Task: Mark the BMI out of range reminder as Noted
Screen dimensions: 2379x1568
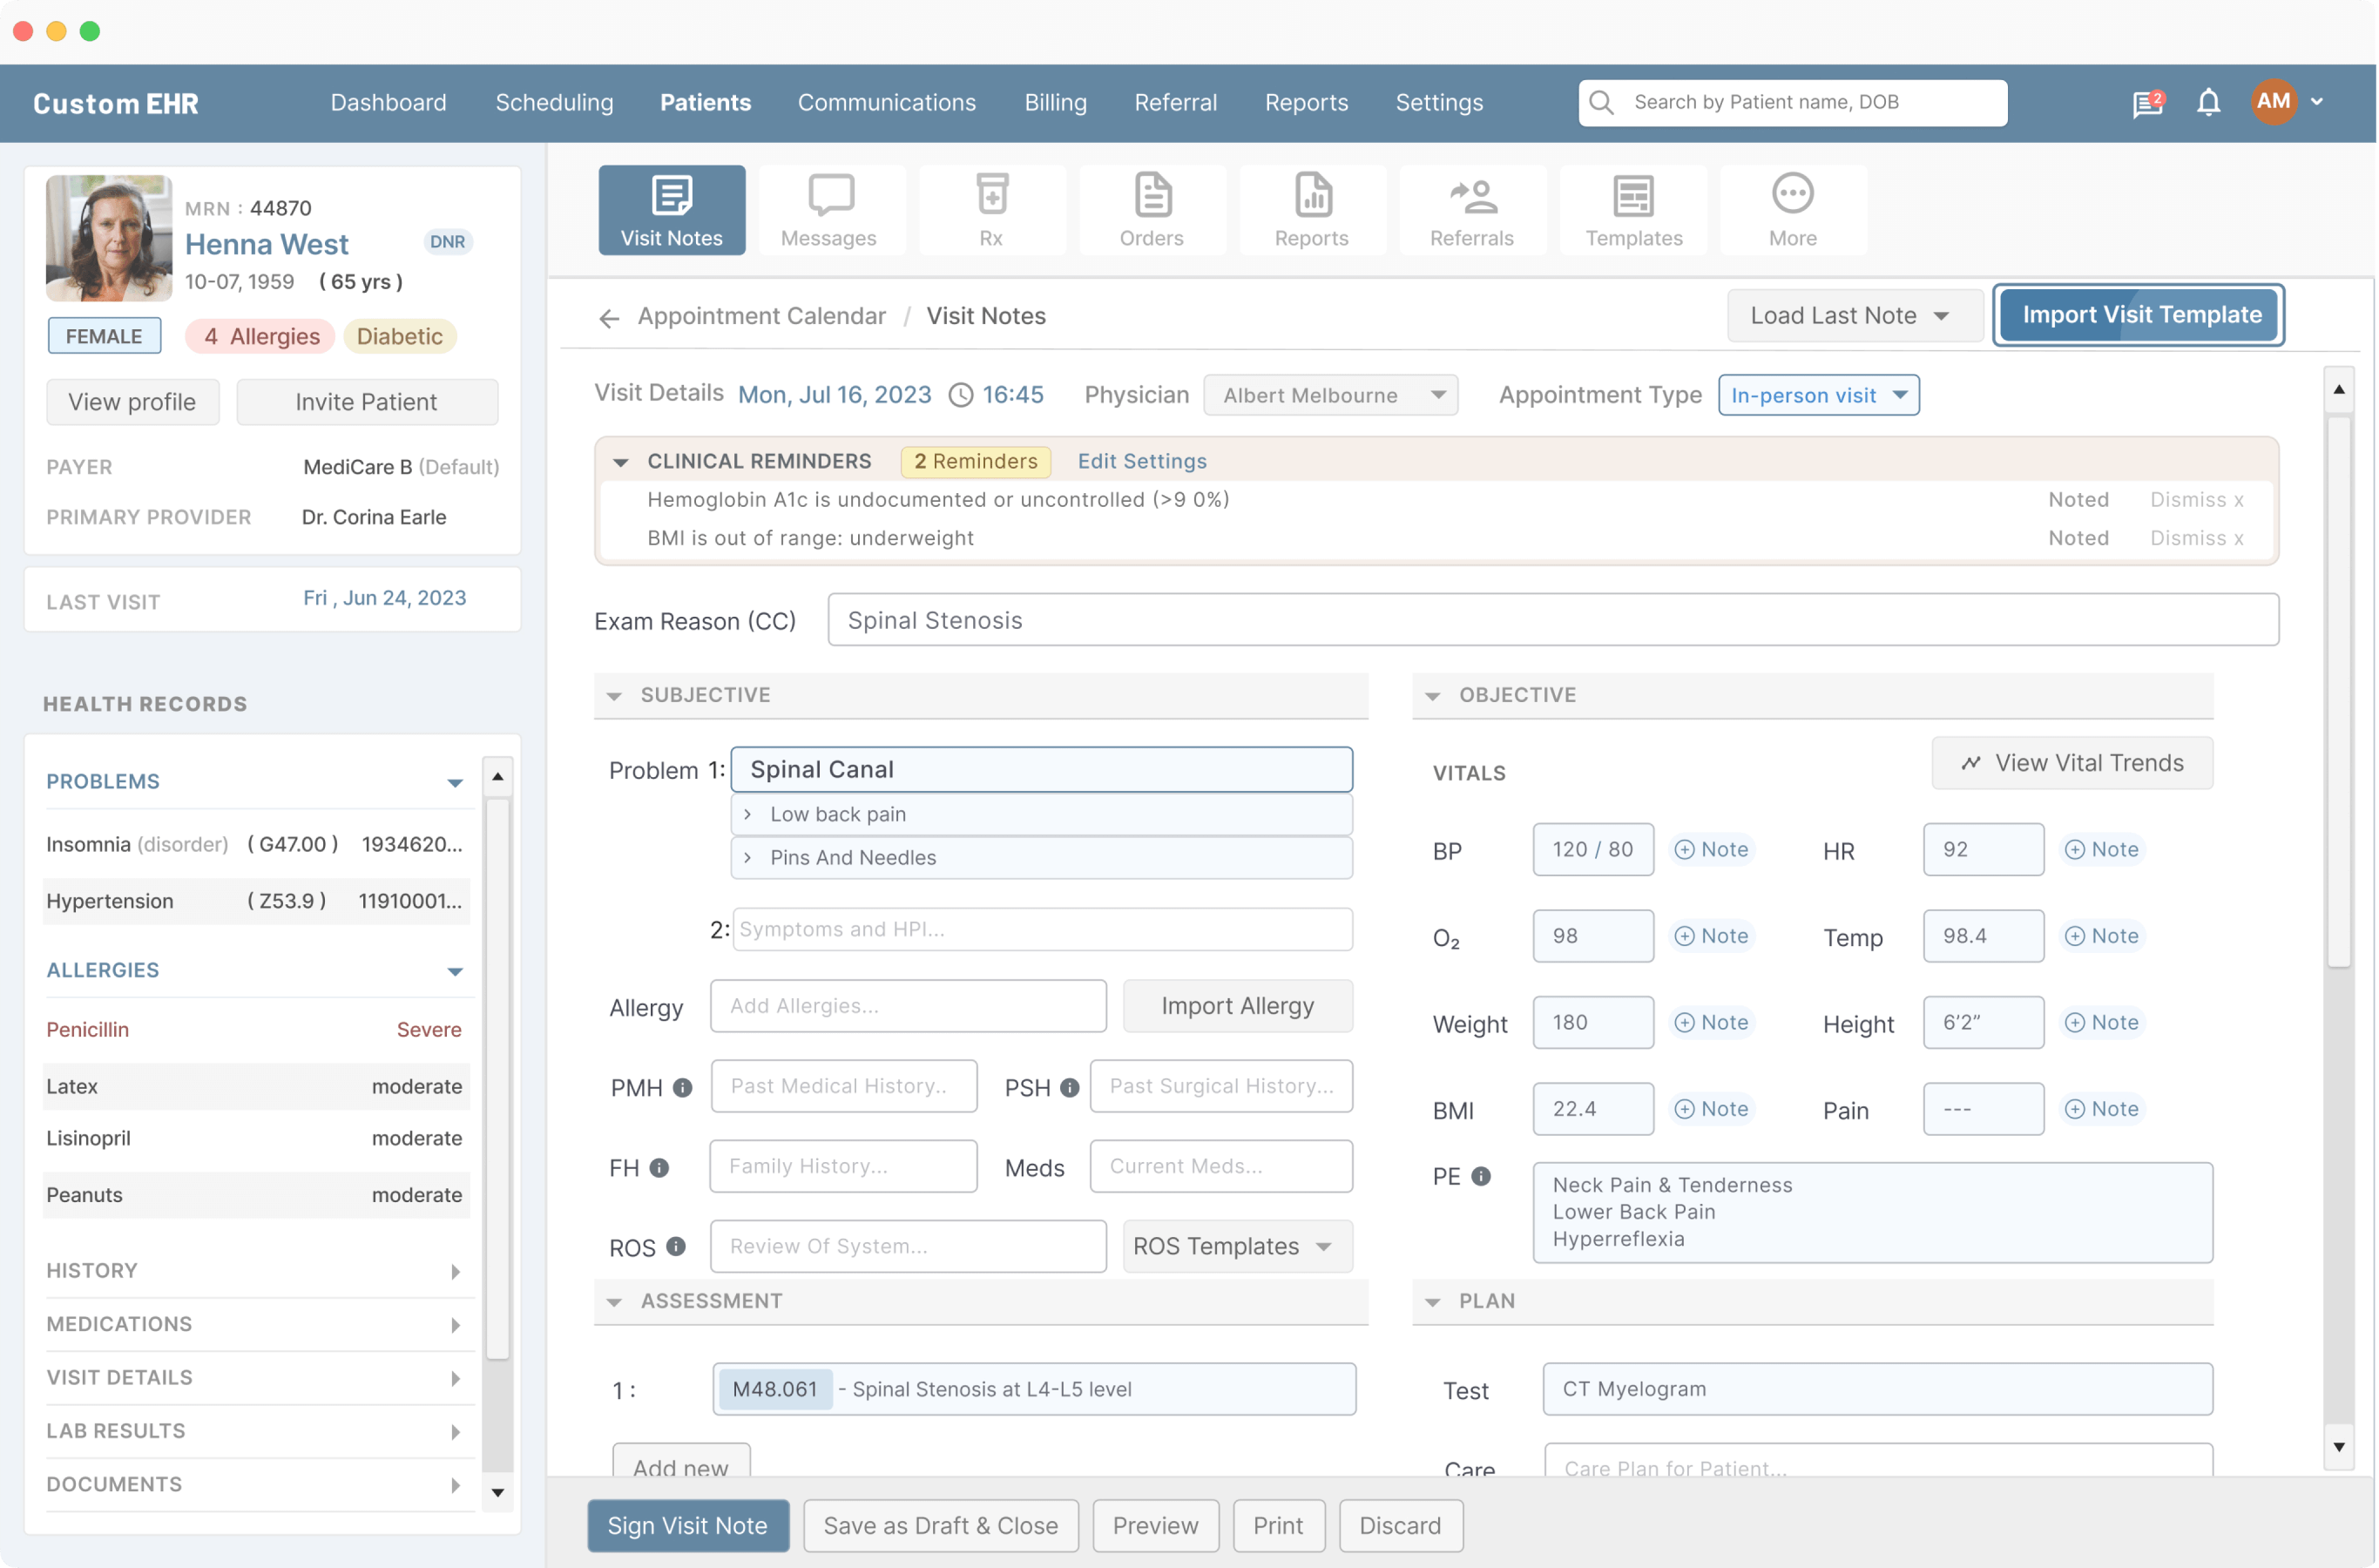Action: point(2078,537)
